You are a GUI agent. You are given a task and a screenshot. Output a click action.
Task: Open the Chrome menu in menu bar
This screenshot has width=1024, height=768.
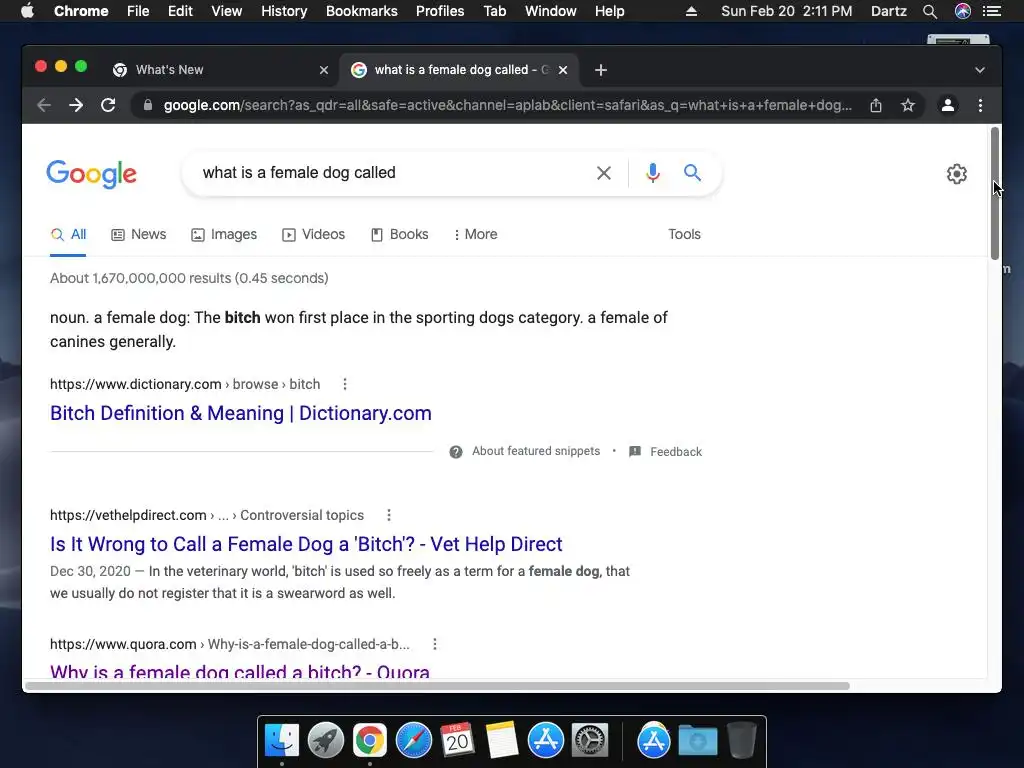point(81,11)
